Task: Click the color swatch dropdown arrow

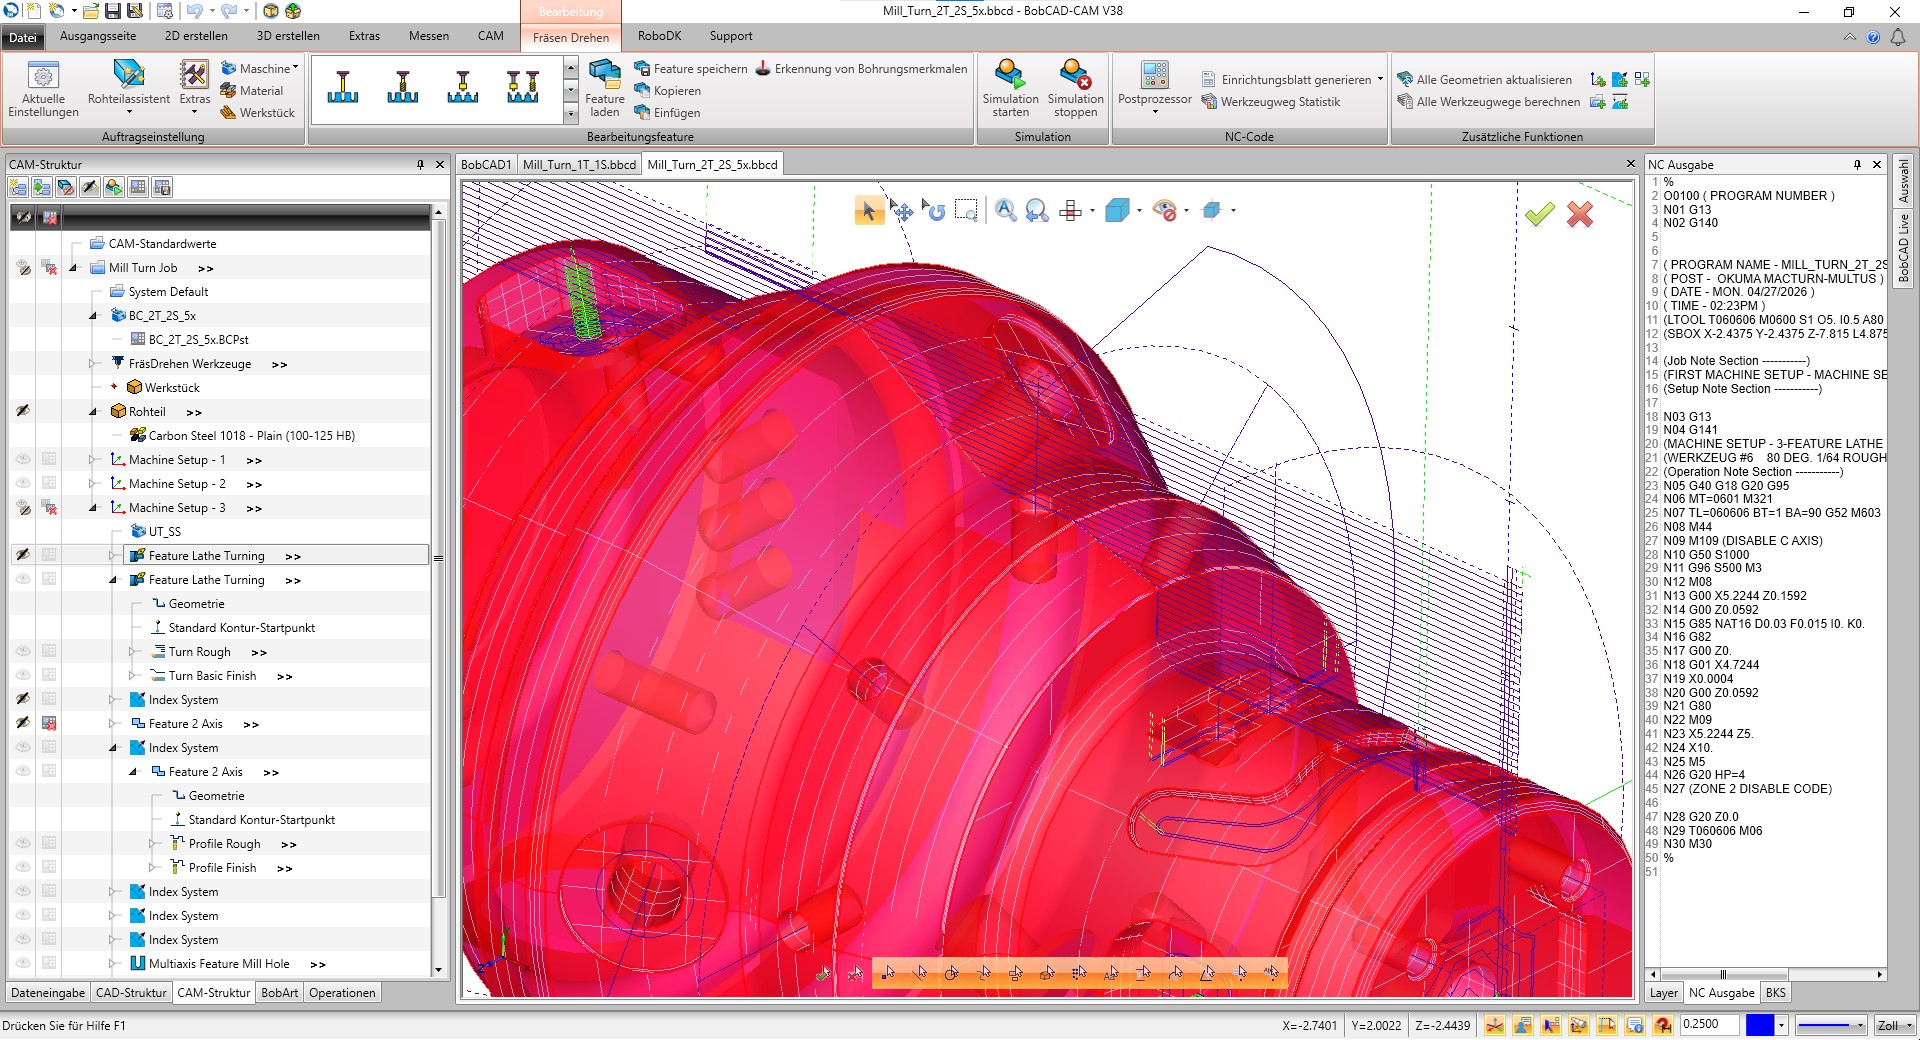Action: (x=1781, y=1026)
